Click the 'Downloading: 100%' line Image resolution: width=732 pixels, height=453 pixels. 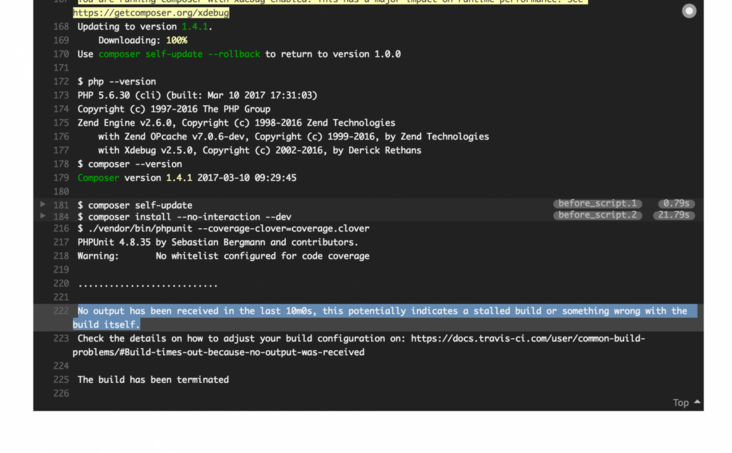[142, 40]
